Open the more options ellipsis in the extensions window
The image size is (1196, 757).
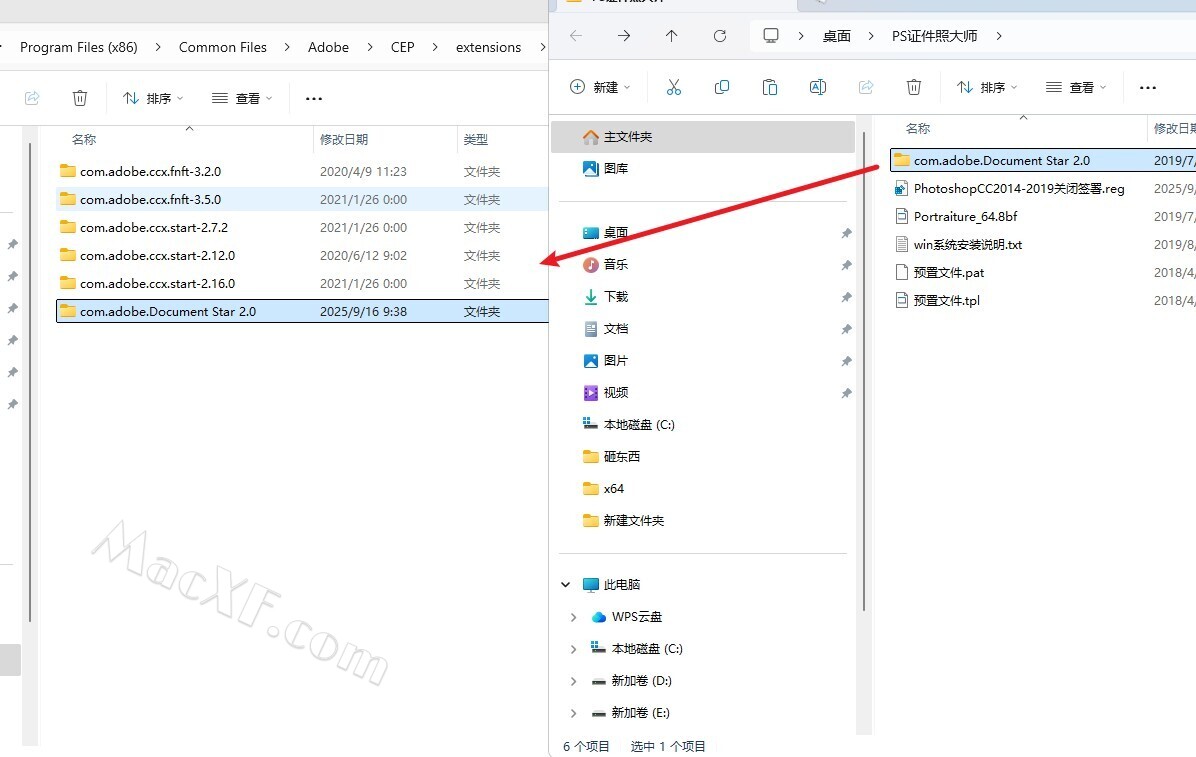point(313,98)
